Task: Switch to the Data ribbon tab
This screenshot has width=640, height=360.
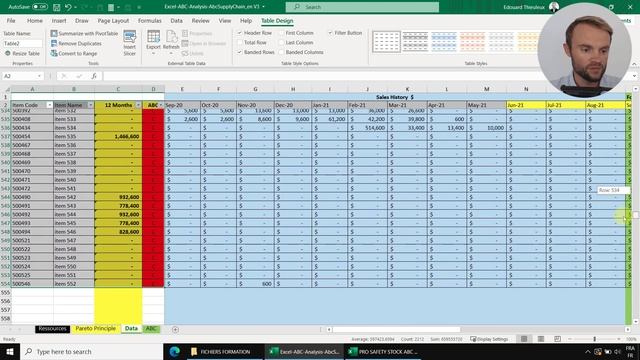Action: (x=176, y=20)
